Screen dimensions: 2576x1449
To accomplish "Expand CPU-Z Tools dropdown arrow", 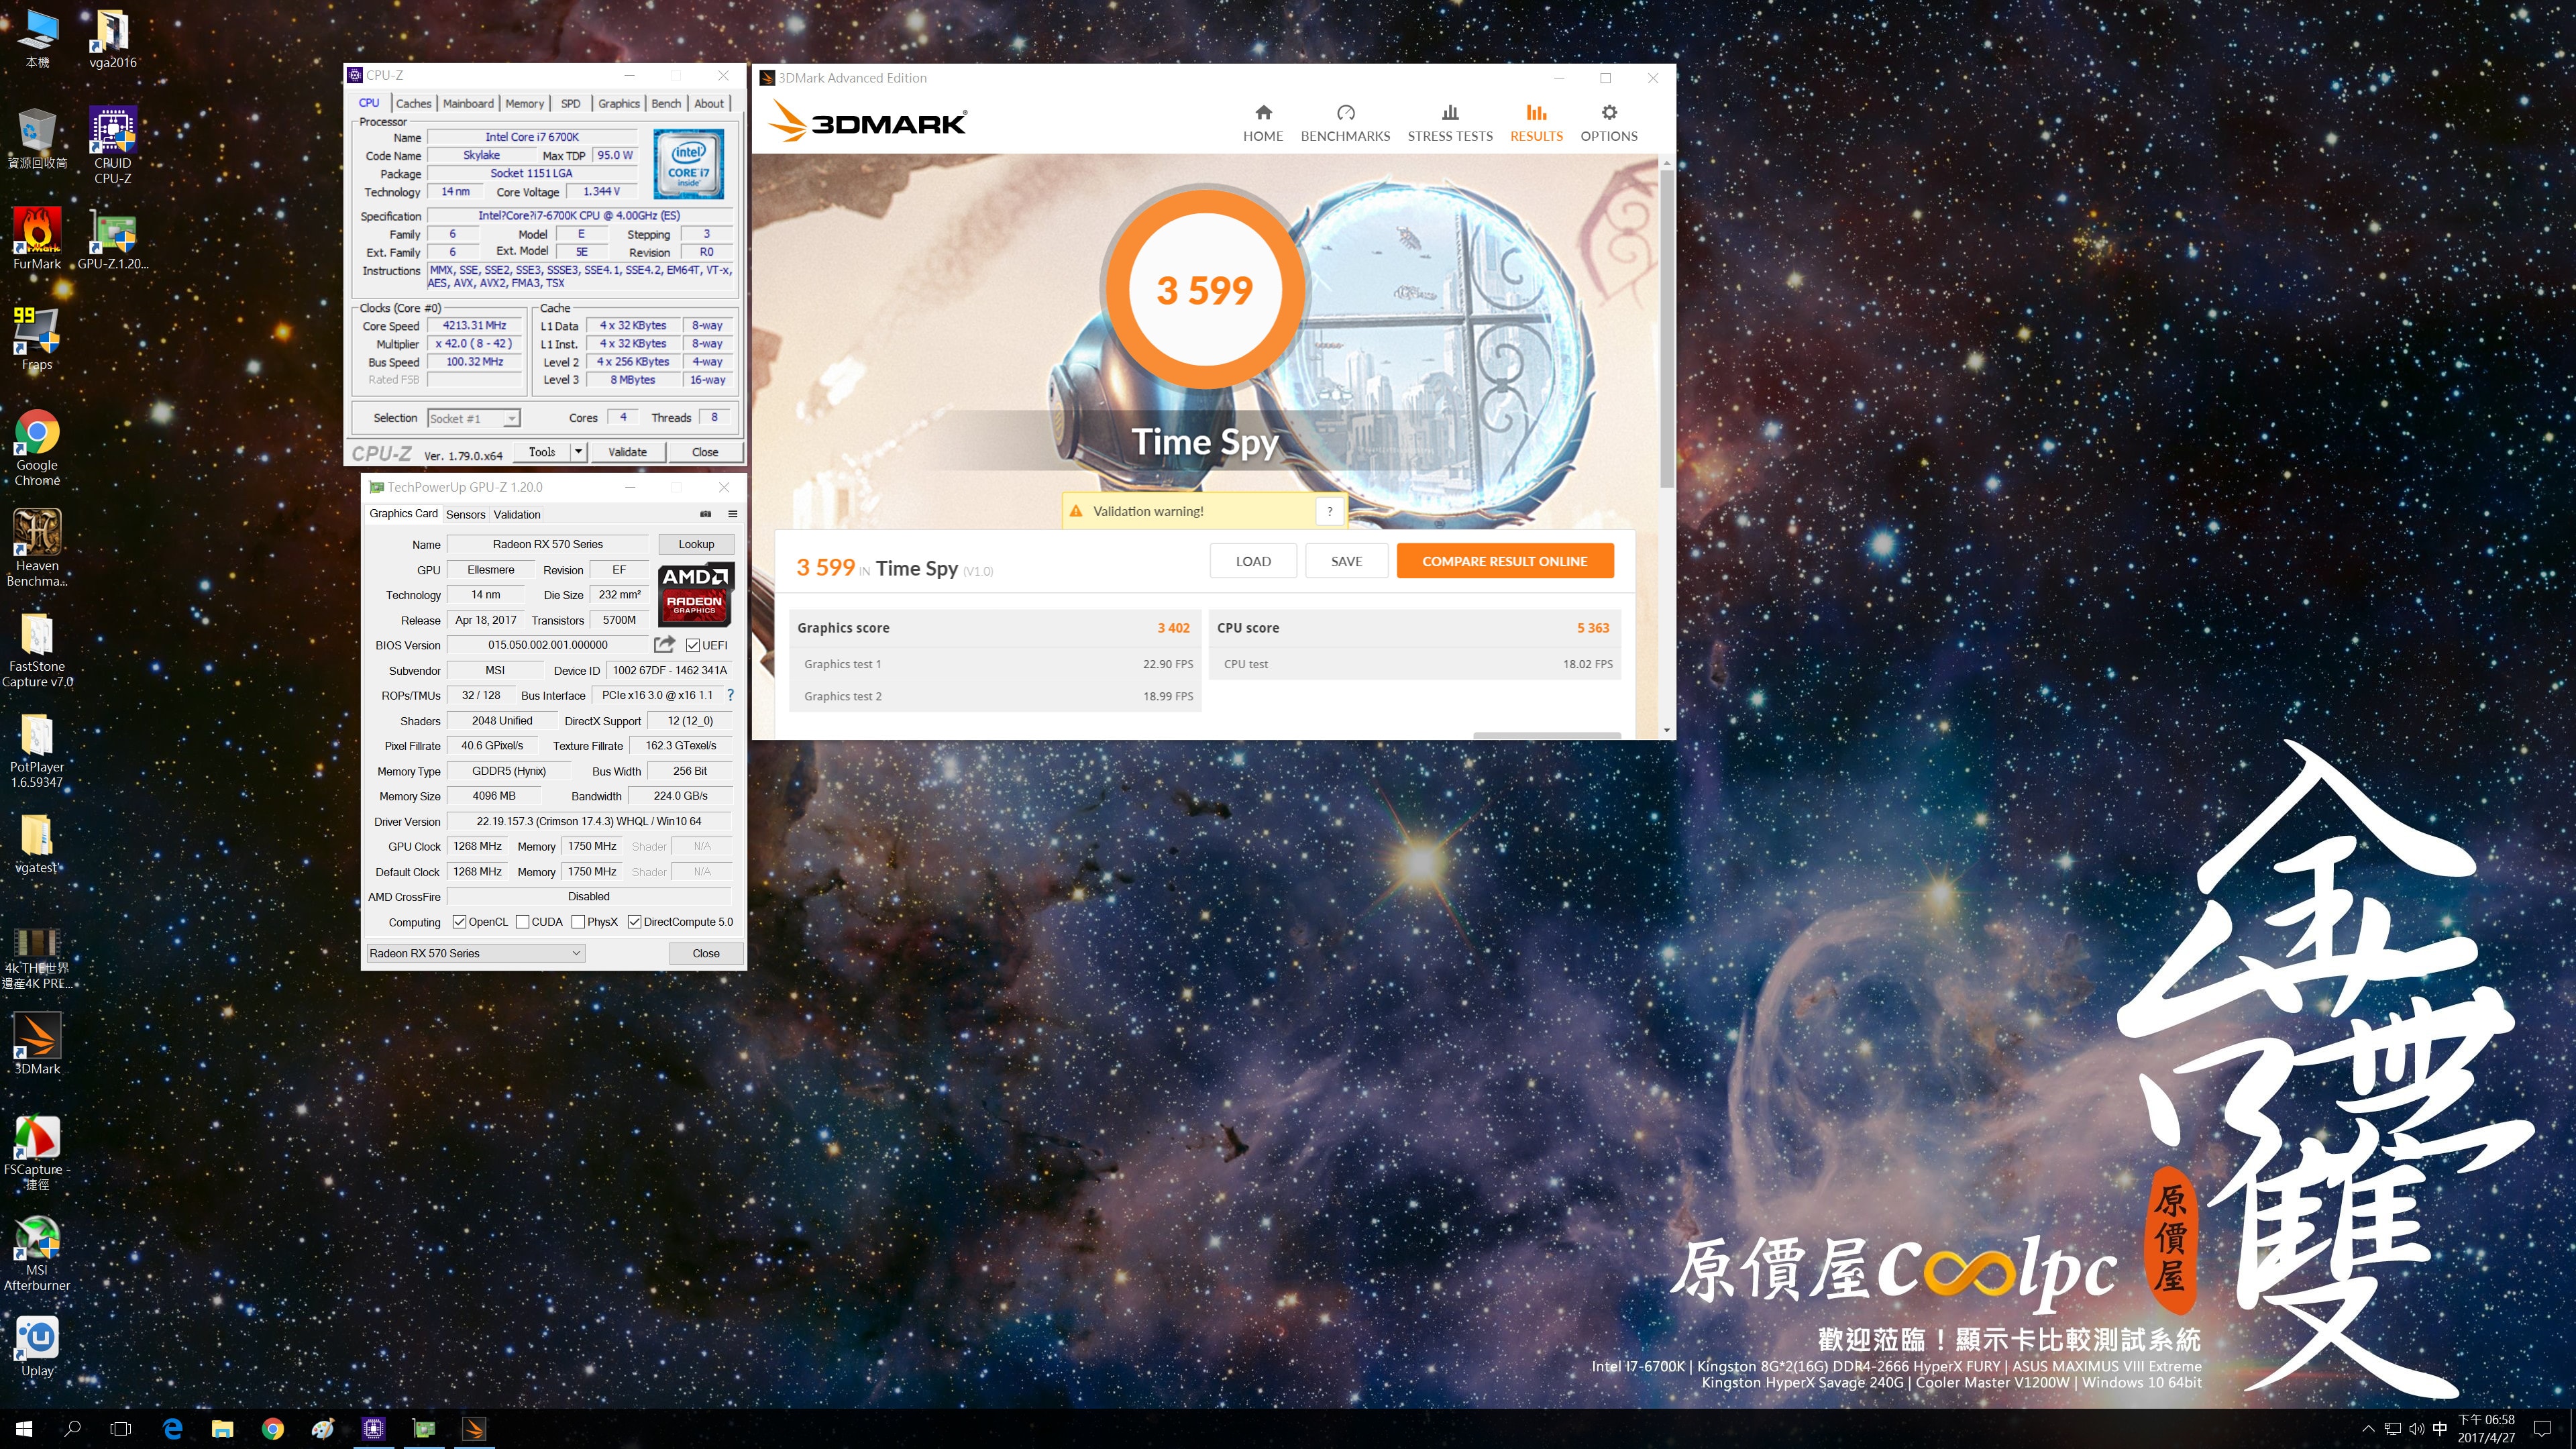I will pyautogui.click(x=578, y=452).
